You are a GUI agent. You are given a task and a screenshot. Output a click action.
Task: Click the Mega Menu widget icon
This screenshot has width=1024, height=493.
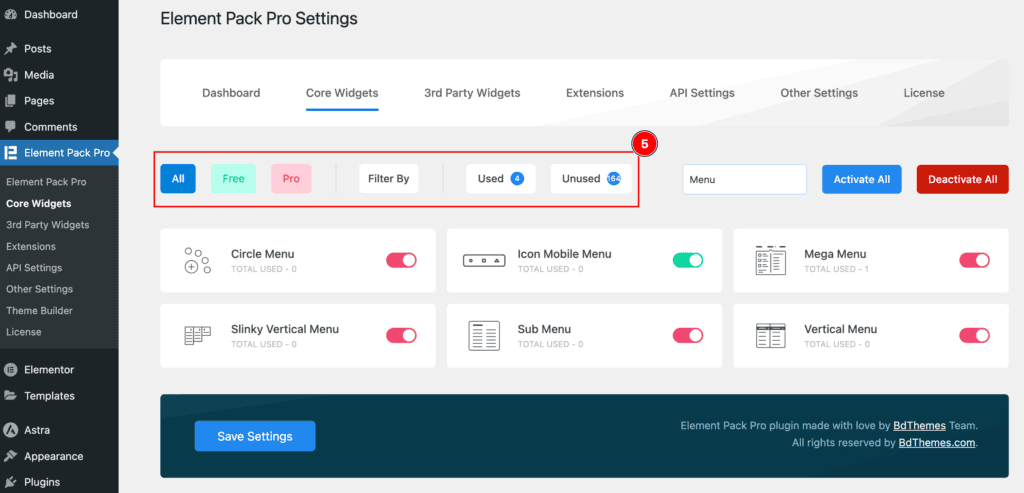[x=771, y=261]
